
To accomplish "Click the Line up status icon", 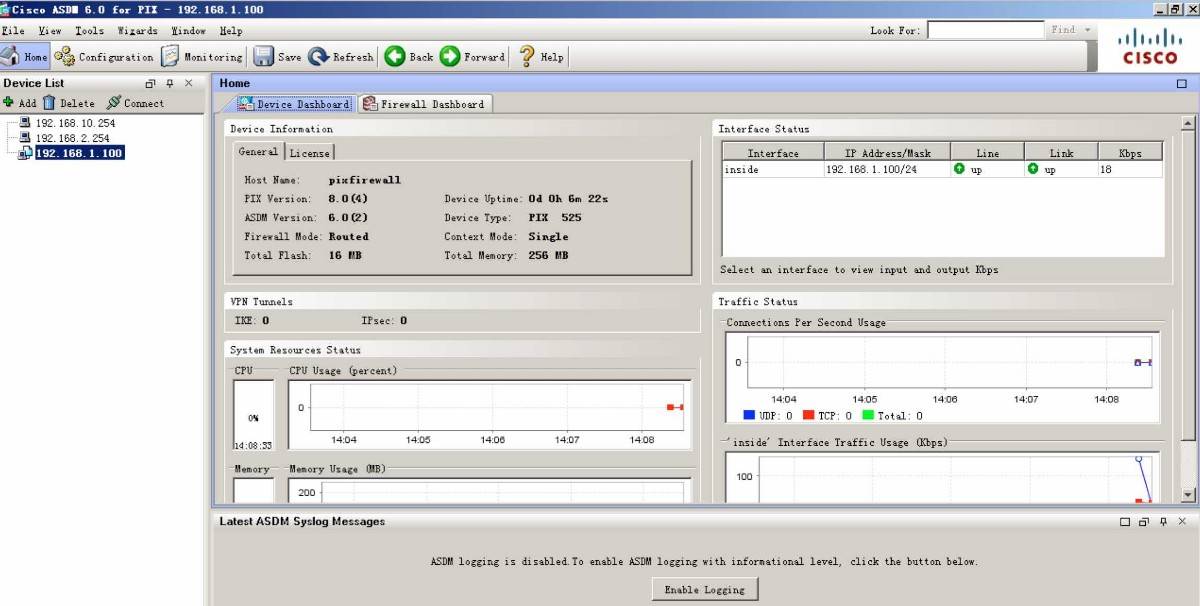I will pyautogui.click(x=959, y=169).
